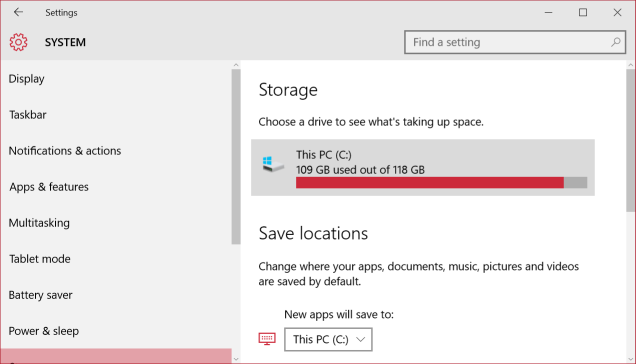This screenshot has width=636, height=364.
Task: Click the Settings window title
Action: coord(61,13)
